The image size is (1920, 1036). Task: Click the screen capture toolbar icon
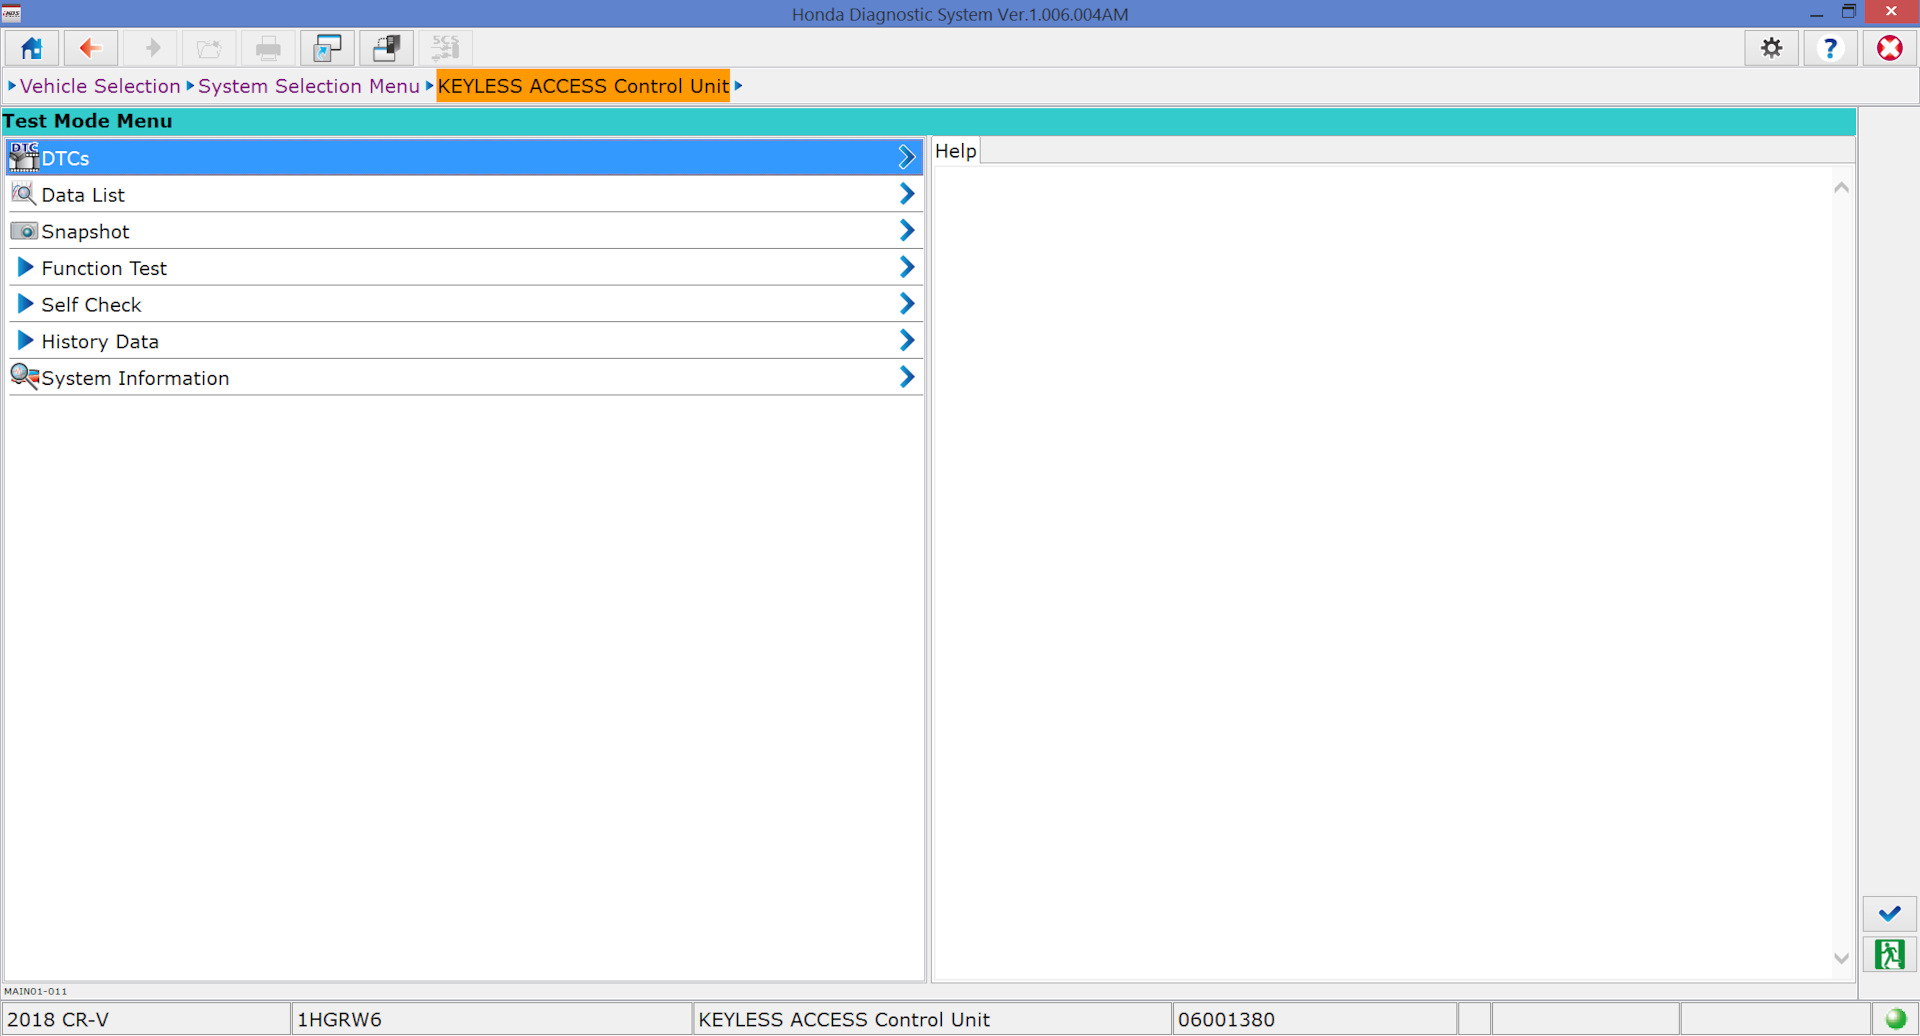pyautogui.click(x=327, y=48)
